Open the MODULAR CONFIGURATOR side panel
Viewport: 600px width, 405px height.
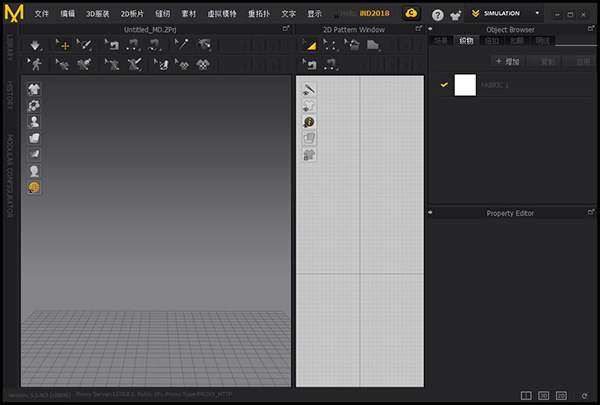coord(10,176)
